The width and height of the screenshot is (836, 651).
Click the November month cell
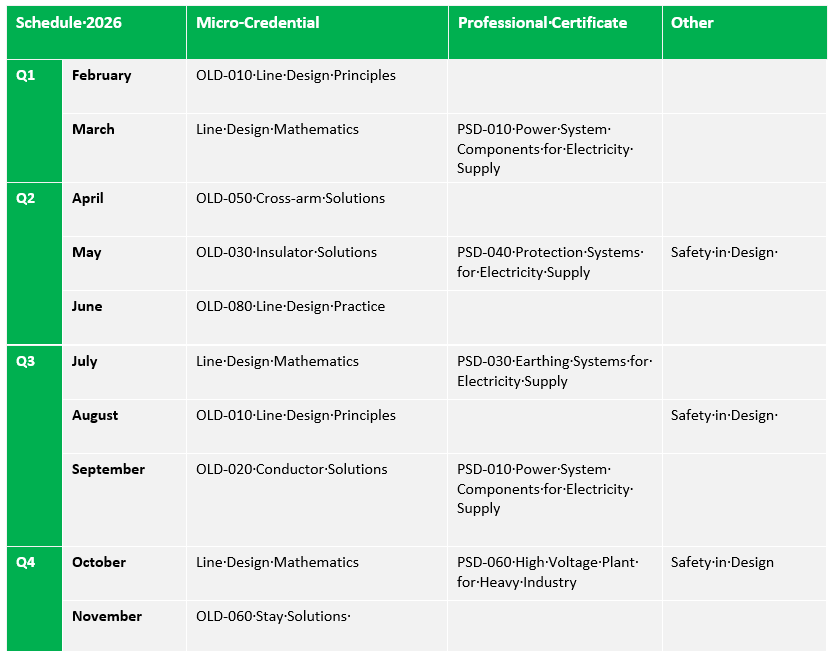(x=107, y=617)
